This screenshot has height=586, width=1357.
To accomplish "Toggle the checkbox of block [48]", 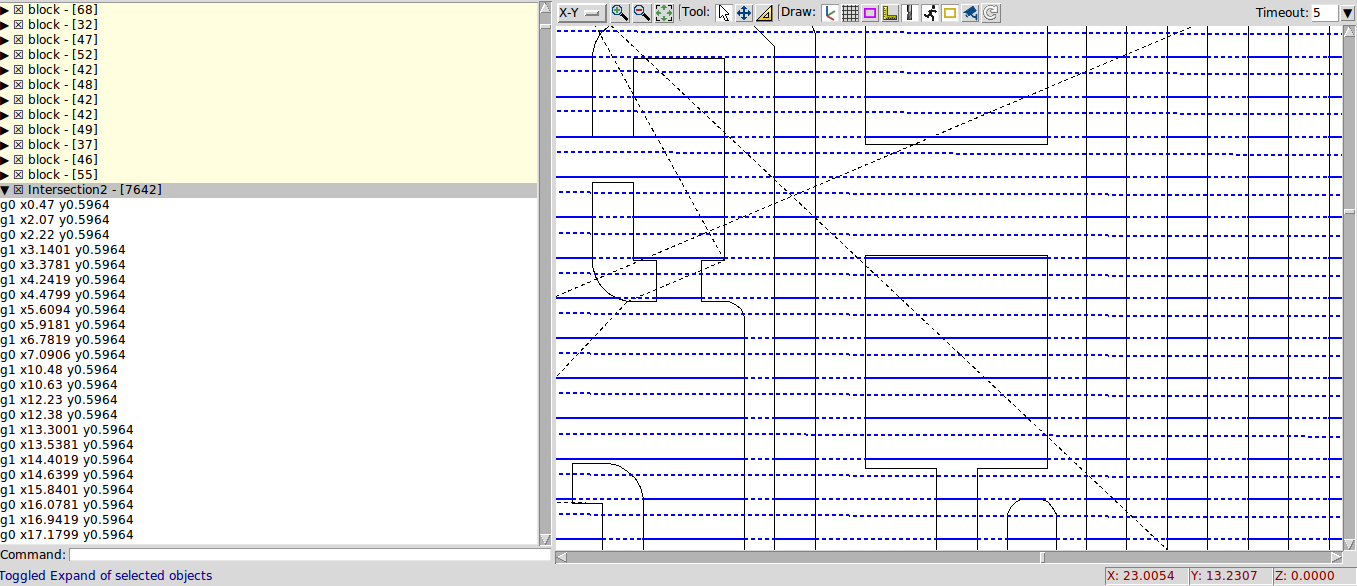I will click(x=19, y=84).
